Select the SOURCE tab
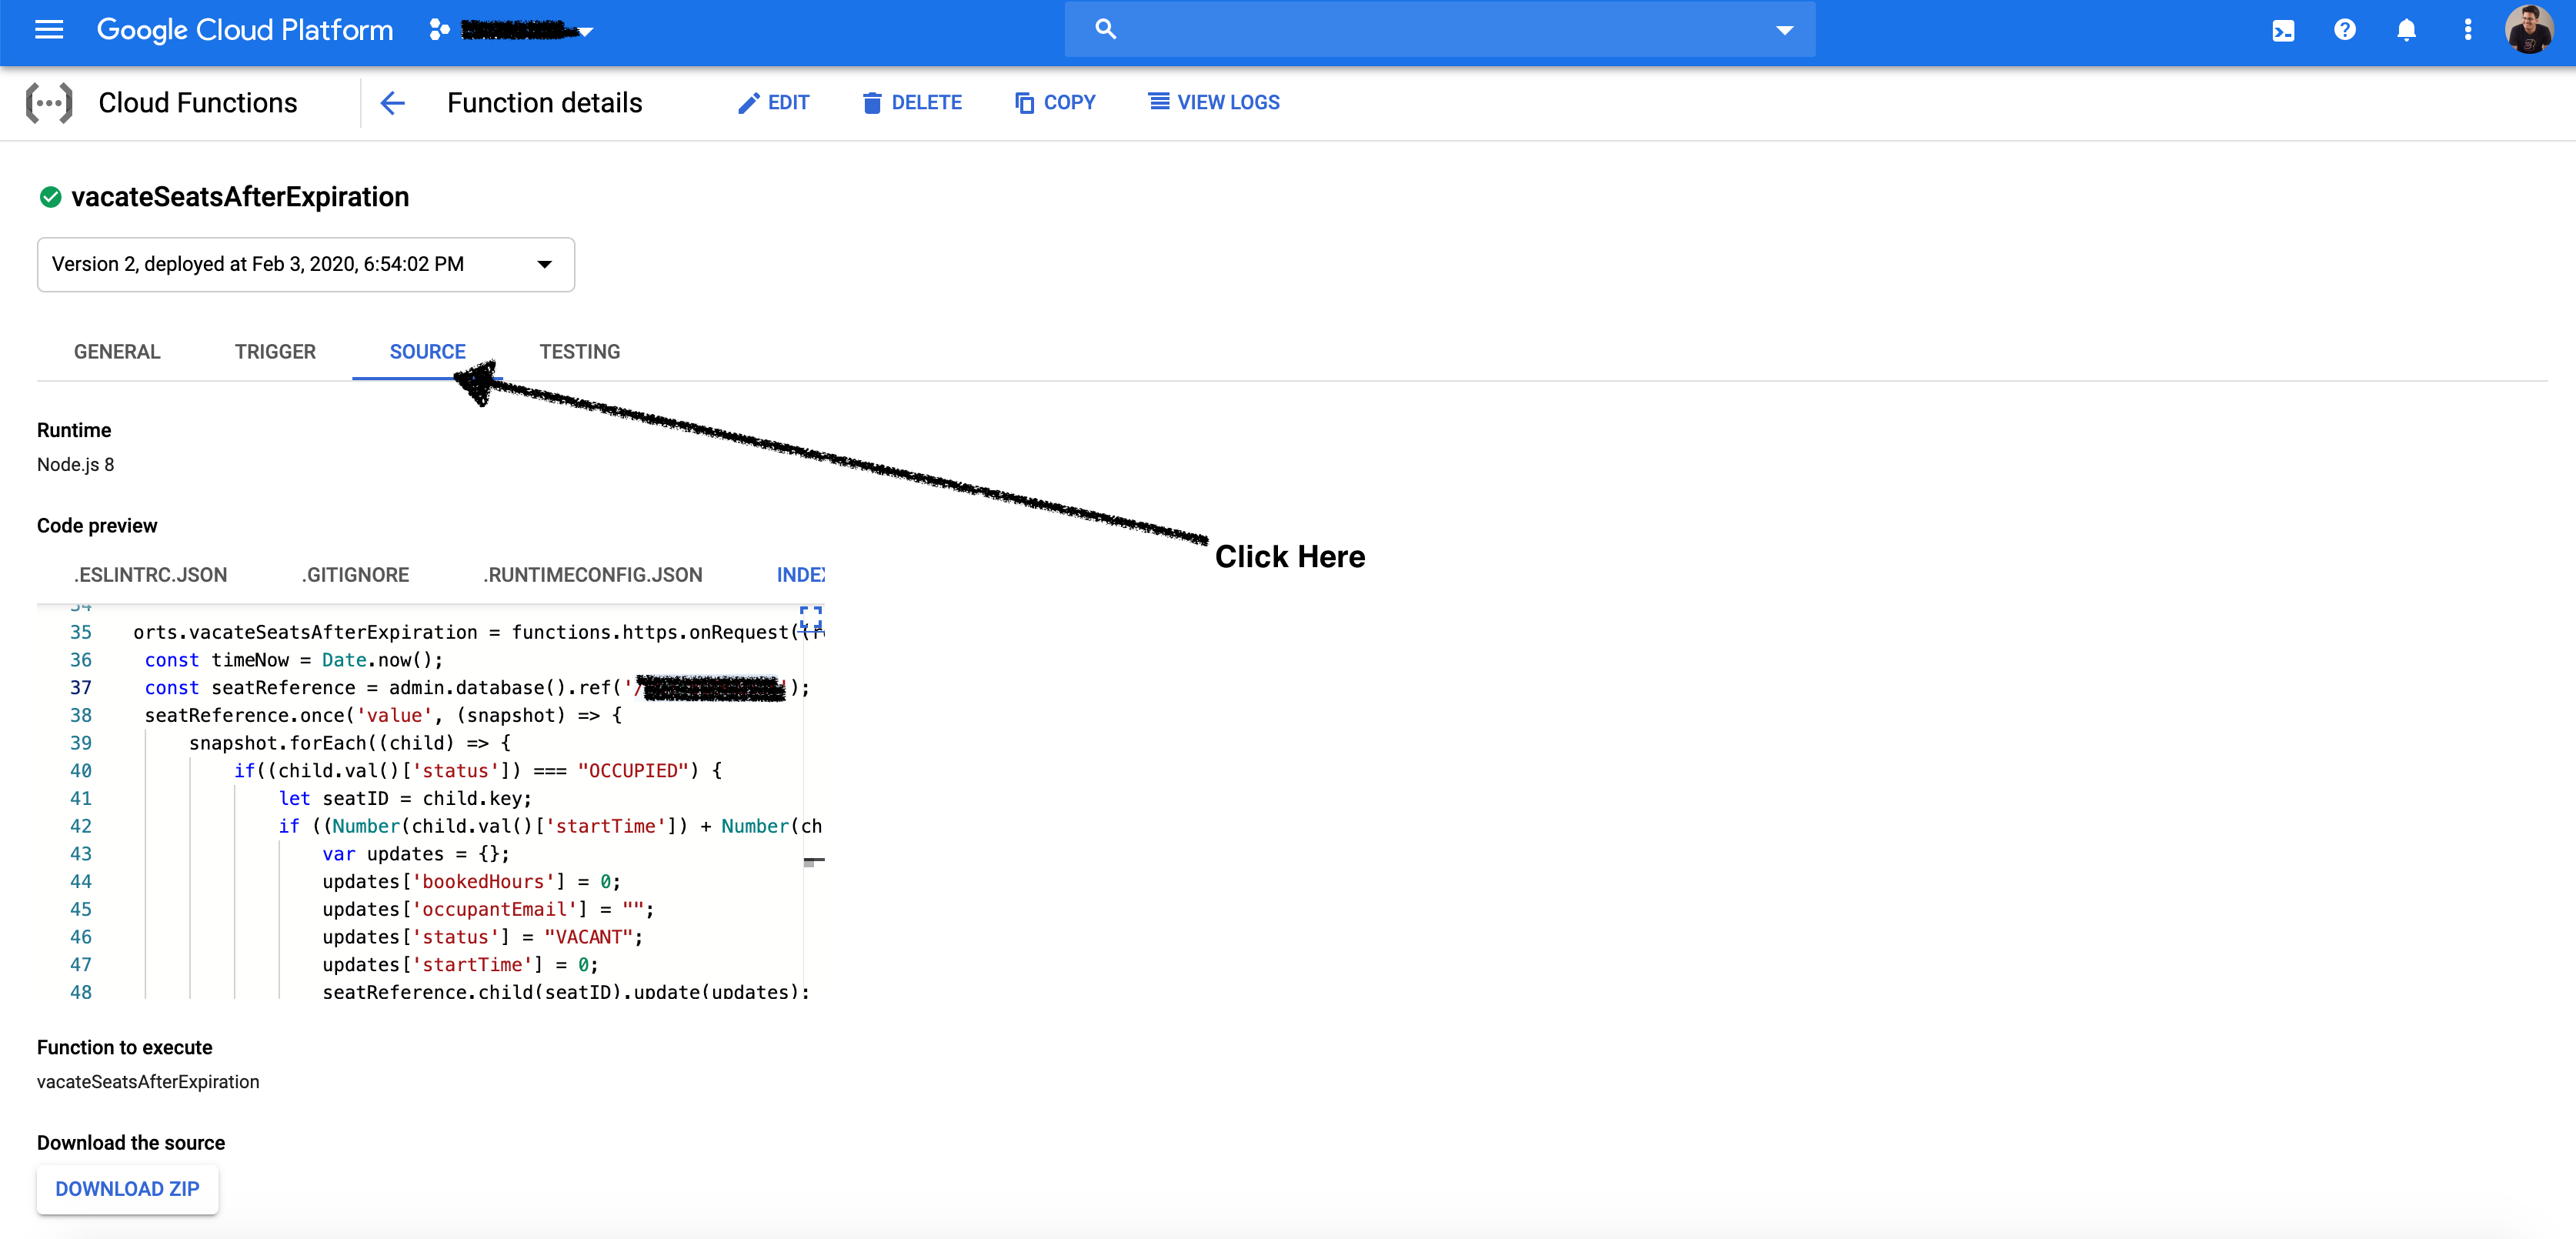The width and height of the screenshot is (2576, 1239). [x=427, y=352]
